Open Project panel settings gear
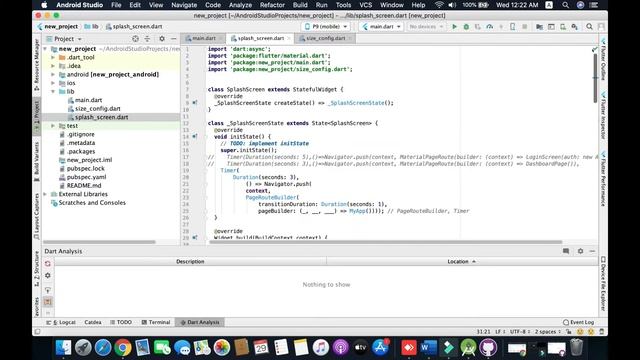Viewport: 640px width, 360px height. point(162,39)
